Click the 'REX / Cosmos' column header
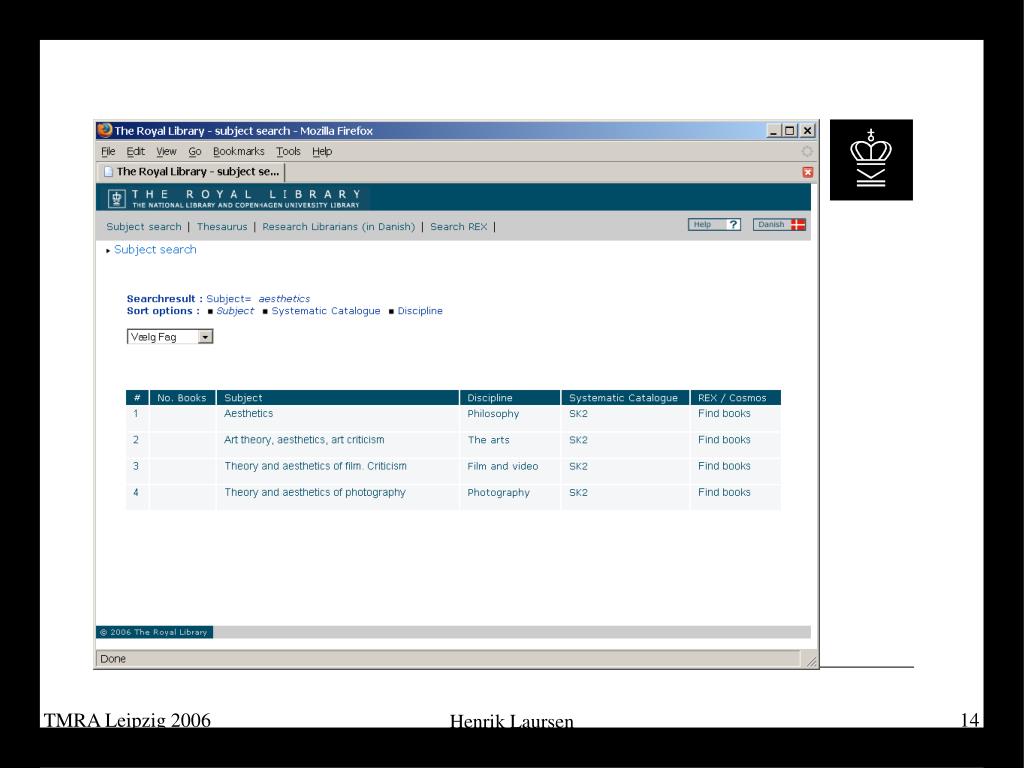This screenshot has width=1024, height=768. pos(735,398)
